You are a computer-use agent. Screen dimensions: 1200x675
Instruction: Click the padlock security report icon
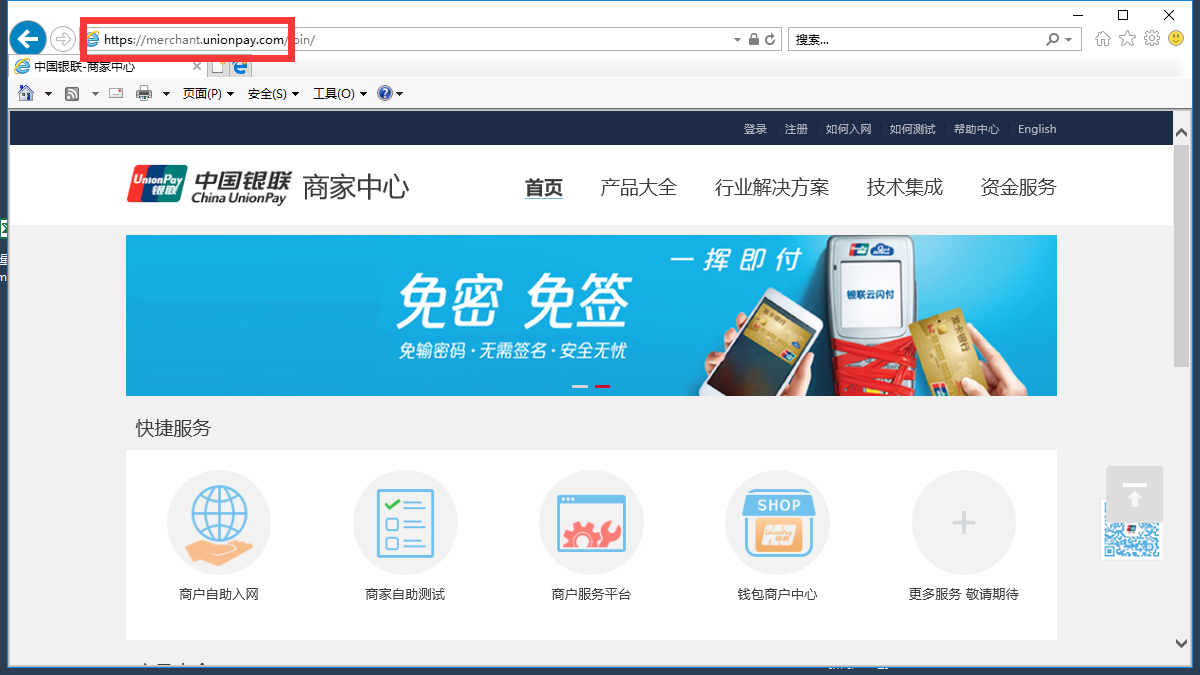point(754,40)
